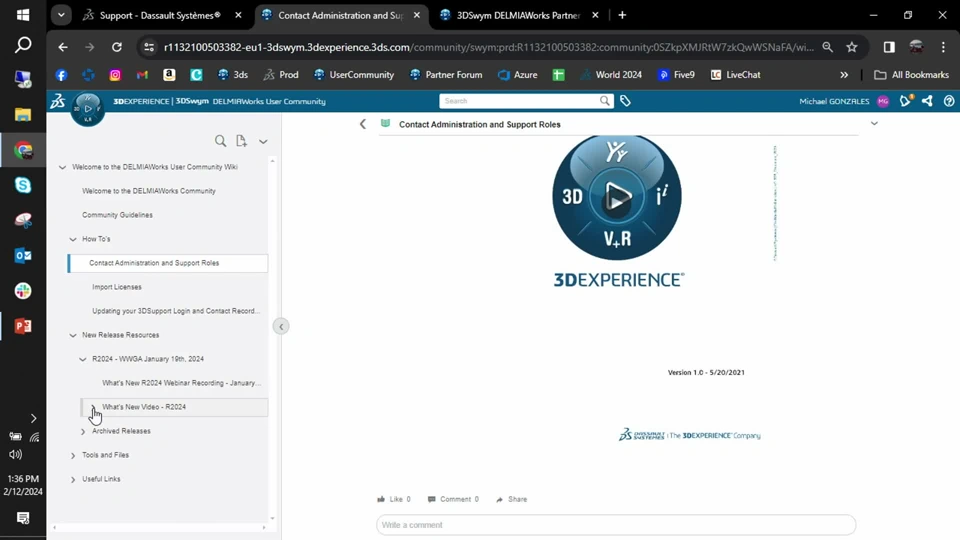This screenshot has width=960, height=540.
Task: Focus the top Search field
Action: click(x=519, y=101)
